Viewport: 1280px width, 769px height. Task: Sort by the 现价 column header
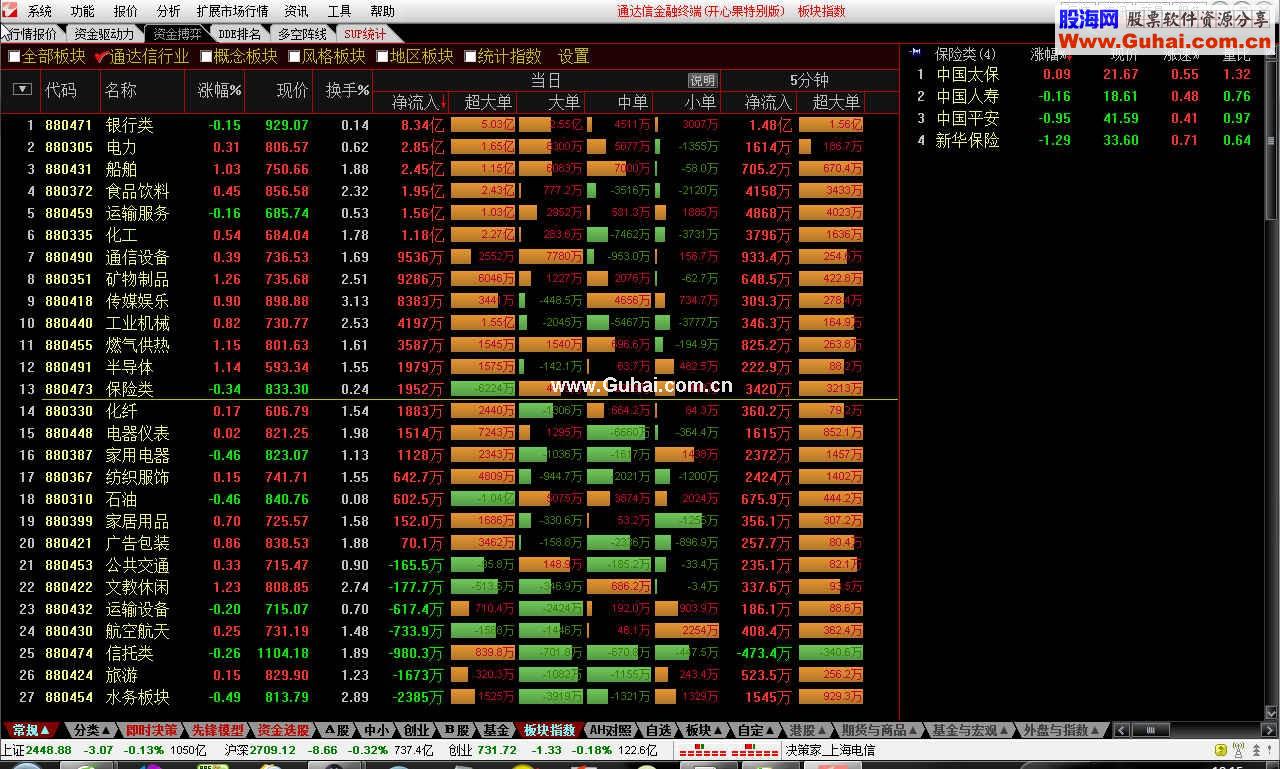point(292,90)
